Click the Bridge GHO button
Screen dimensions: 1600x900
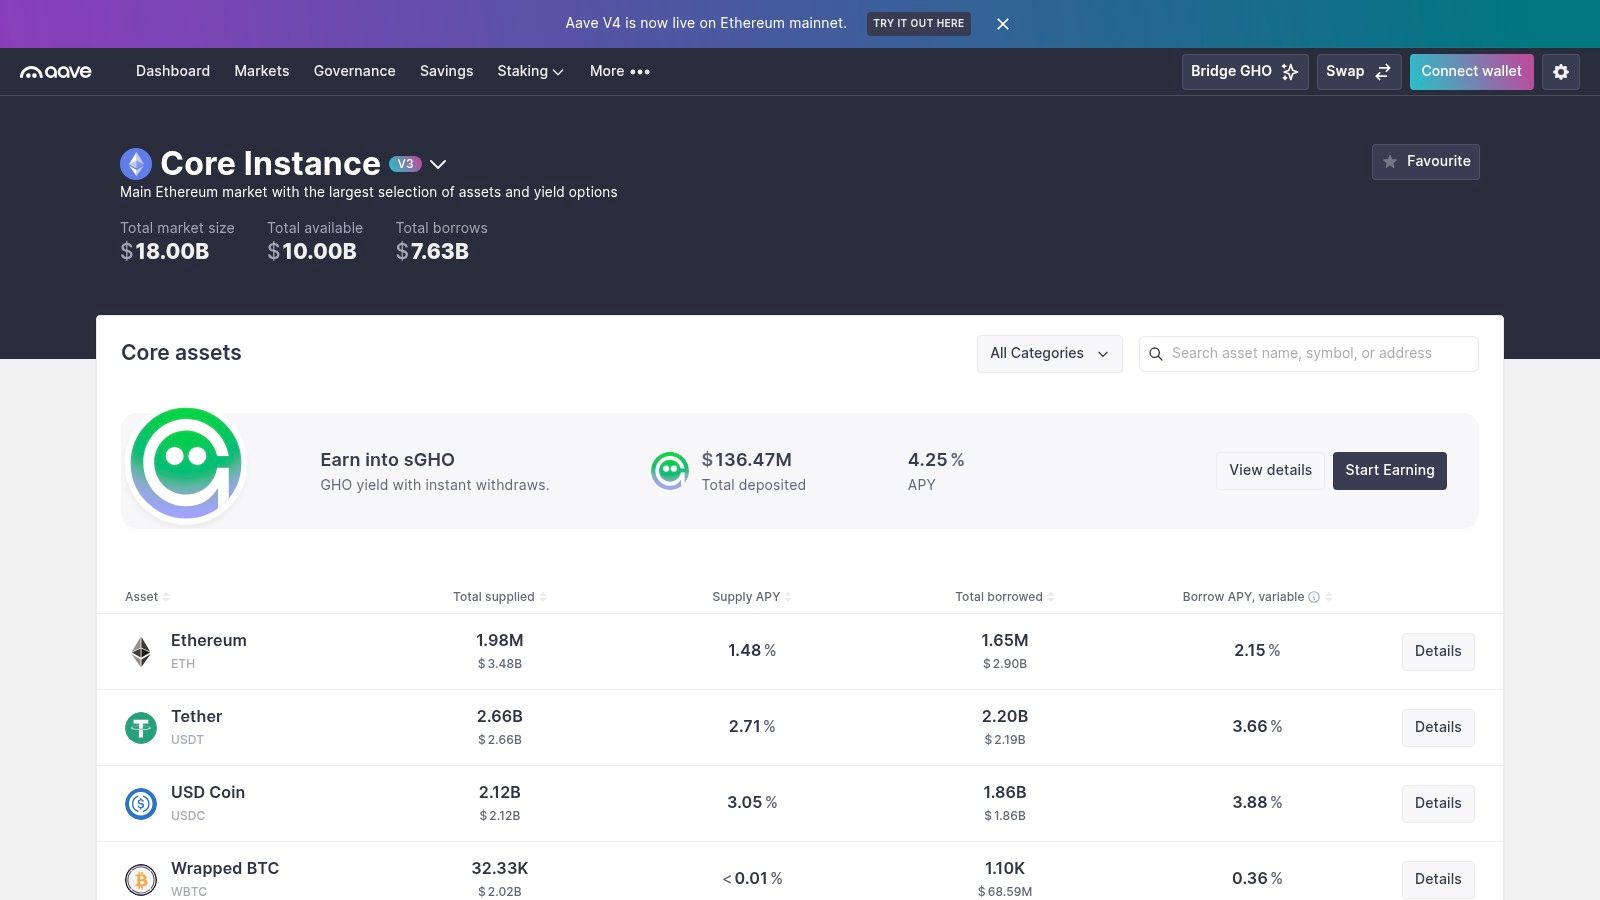1245,72
